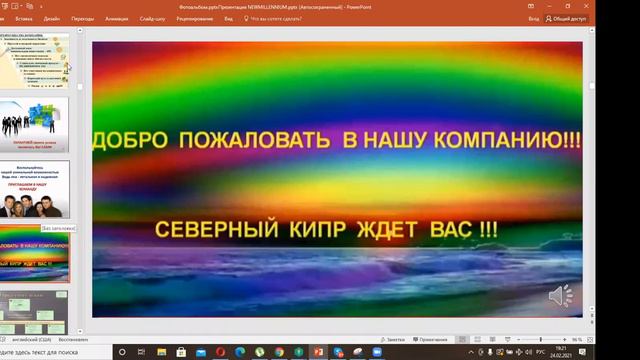Open Microsoft Store from taskbar
Viewport: 640px width, 360px height.
[x=181, y=352]
